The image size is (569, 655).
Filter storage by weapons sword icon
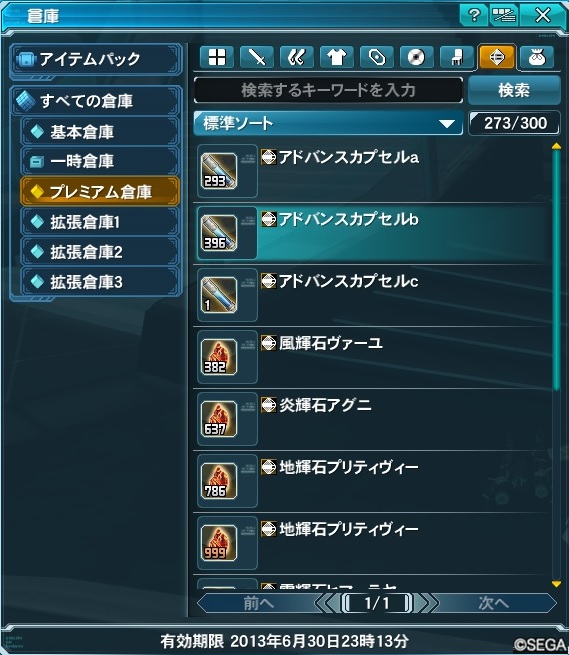[x=257, y=57]
